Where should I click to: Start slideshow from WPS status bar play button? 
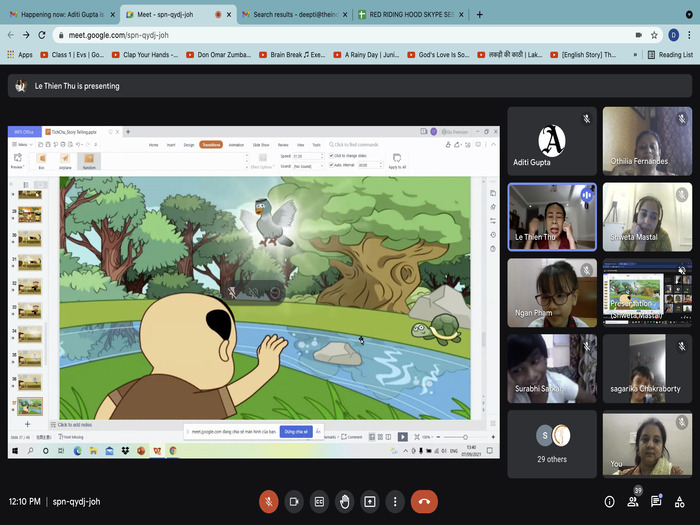point(402,437)
